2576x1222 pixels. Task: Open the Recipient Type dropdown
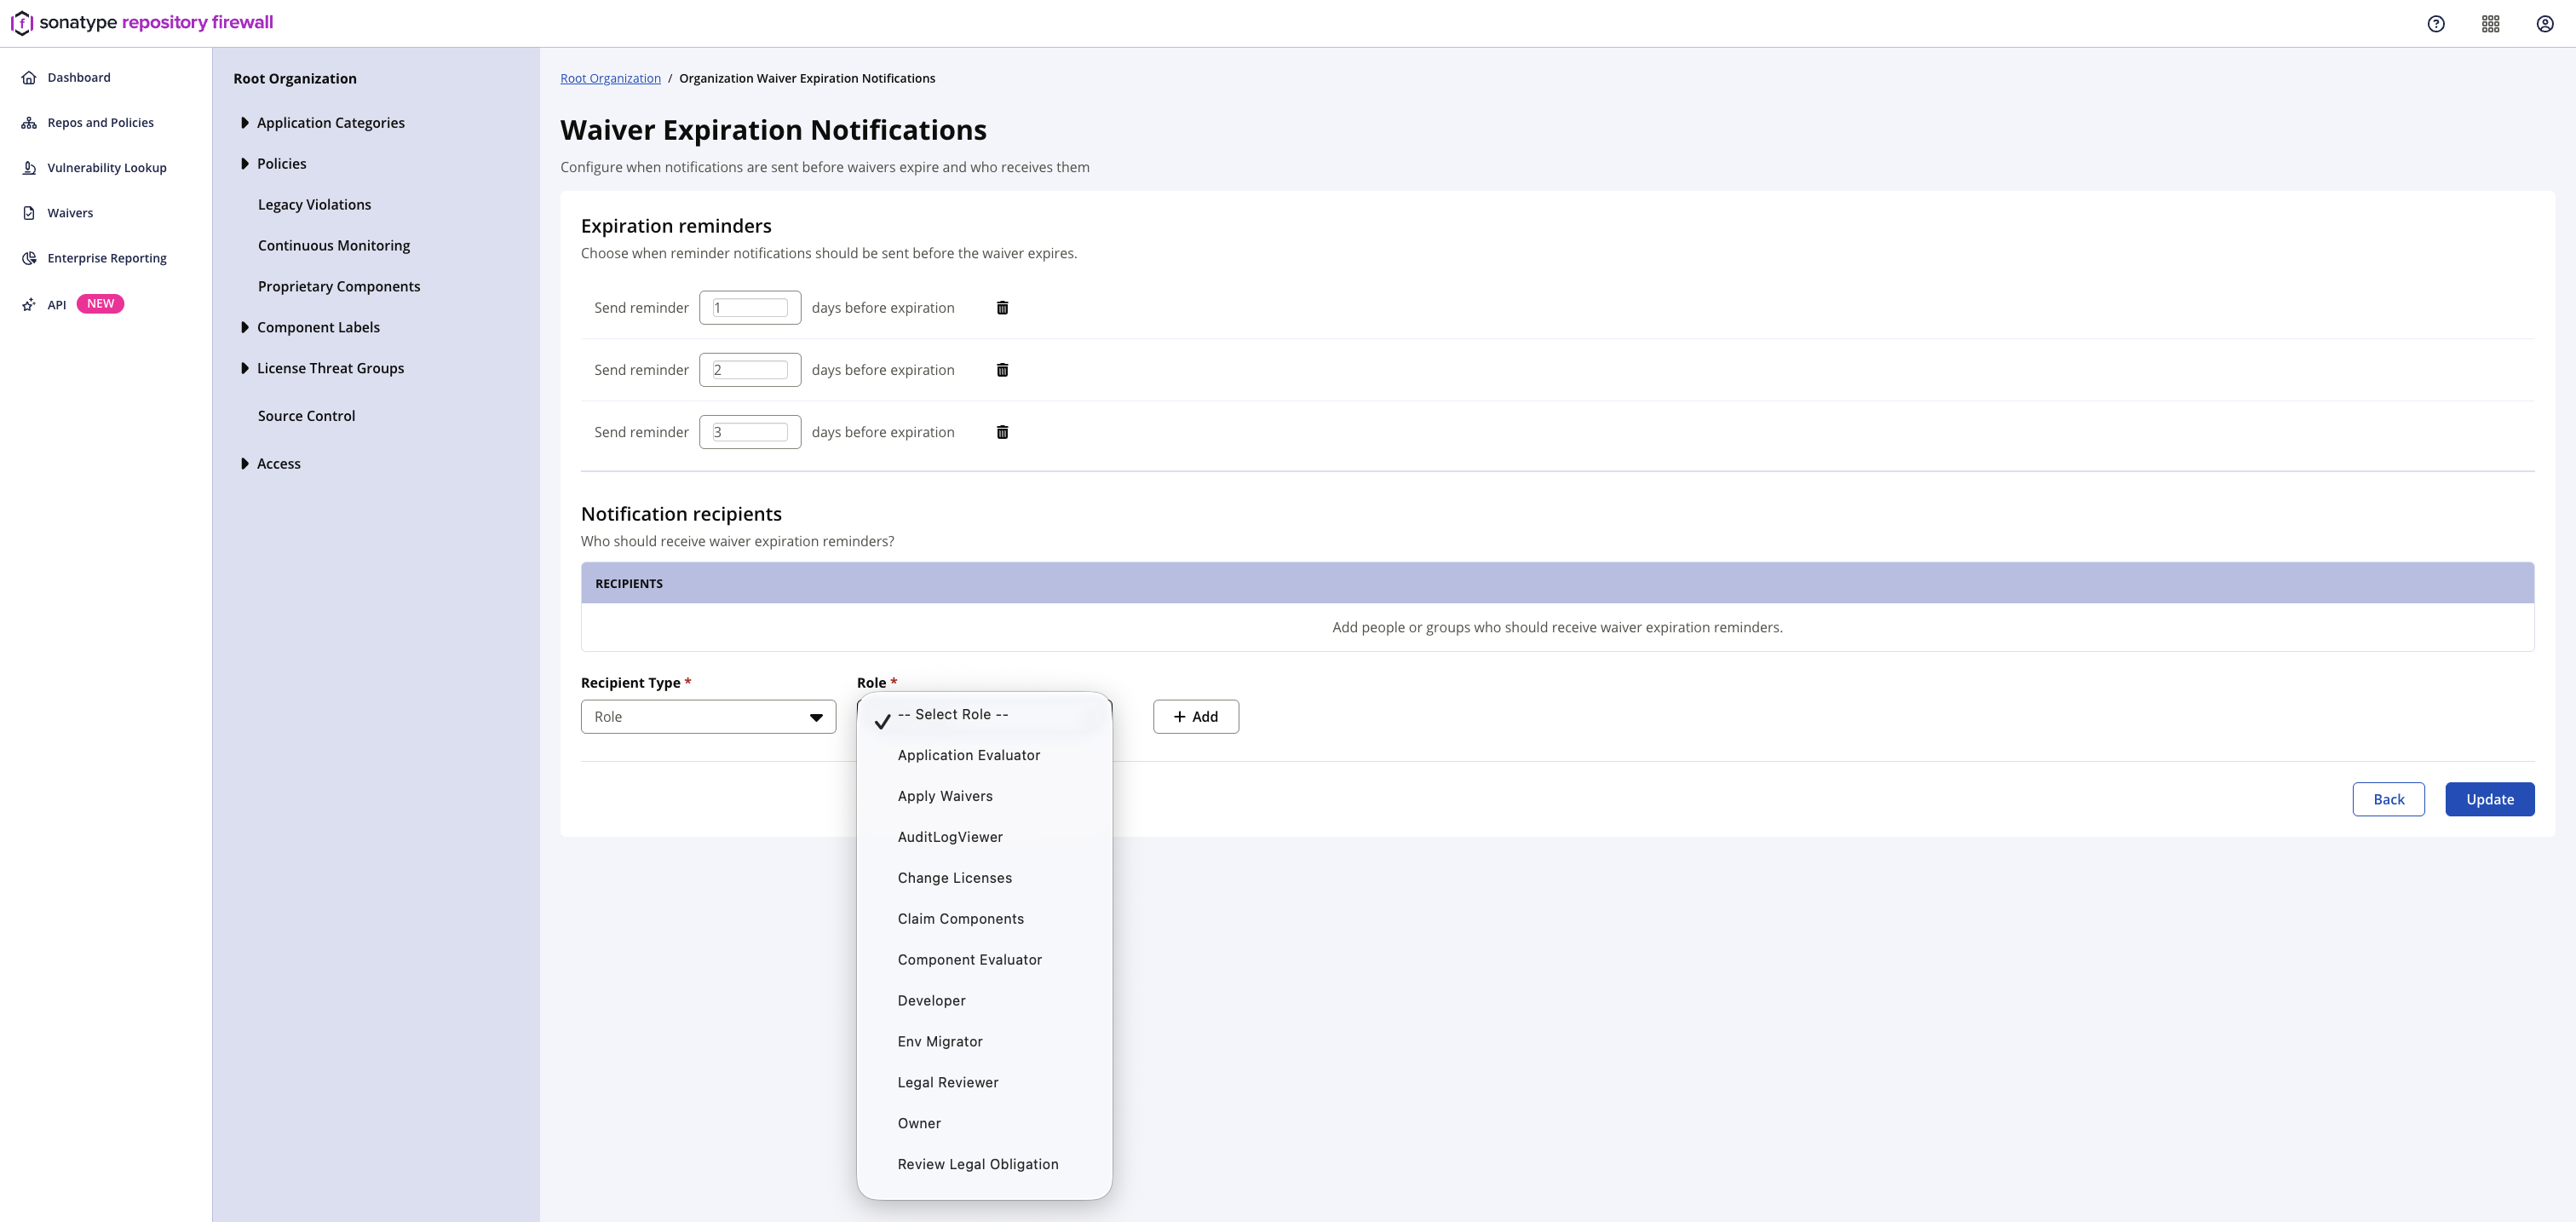(708, 717)
